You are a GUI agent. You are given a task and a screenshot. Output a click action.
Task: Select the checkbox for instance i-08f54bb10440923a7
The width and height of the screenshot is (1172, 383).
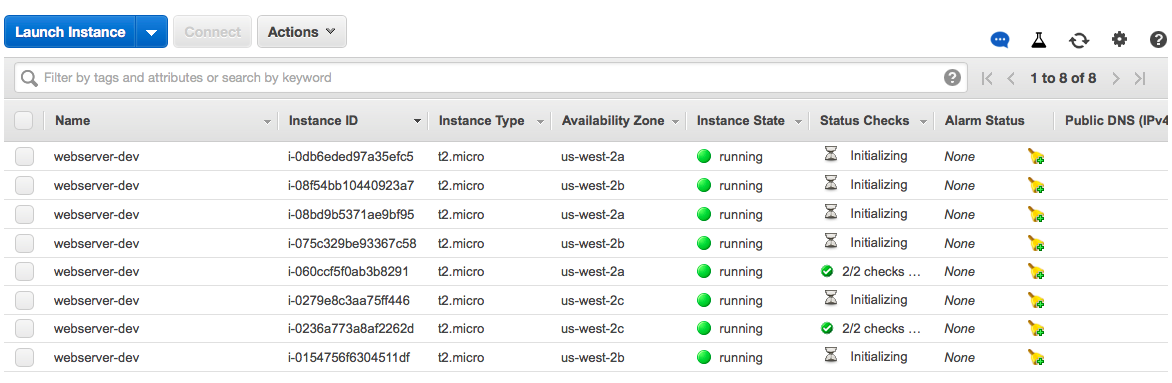point(25,186)
